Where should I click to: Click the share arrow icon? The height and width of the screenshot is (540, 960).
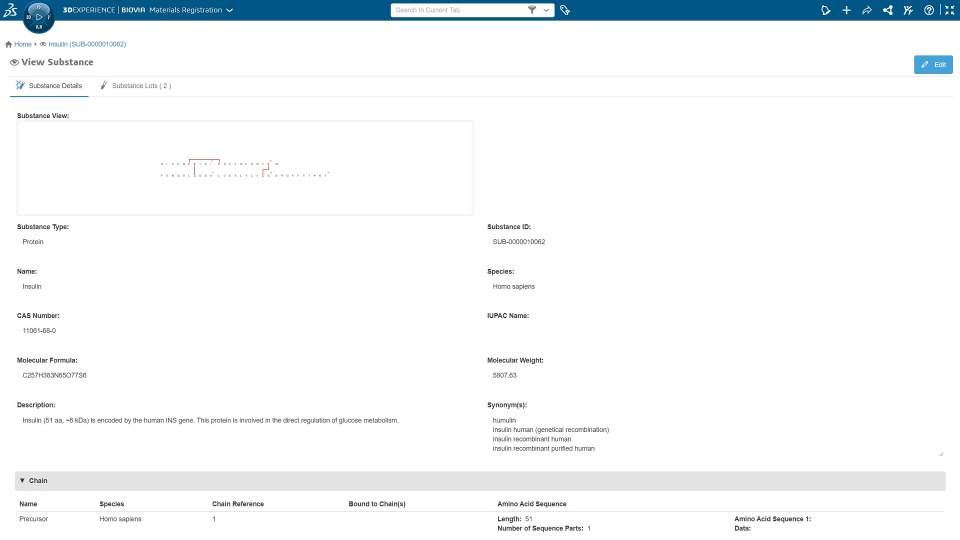click(x=867, y=10)
